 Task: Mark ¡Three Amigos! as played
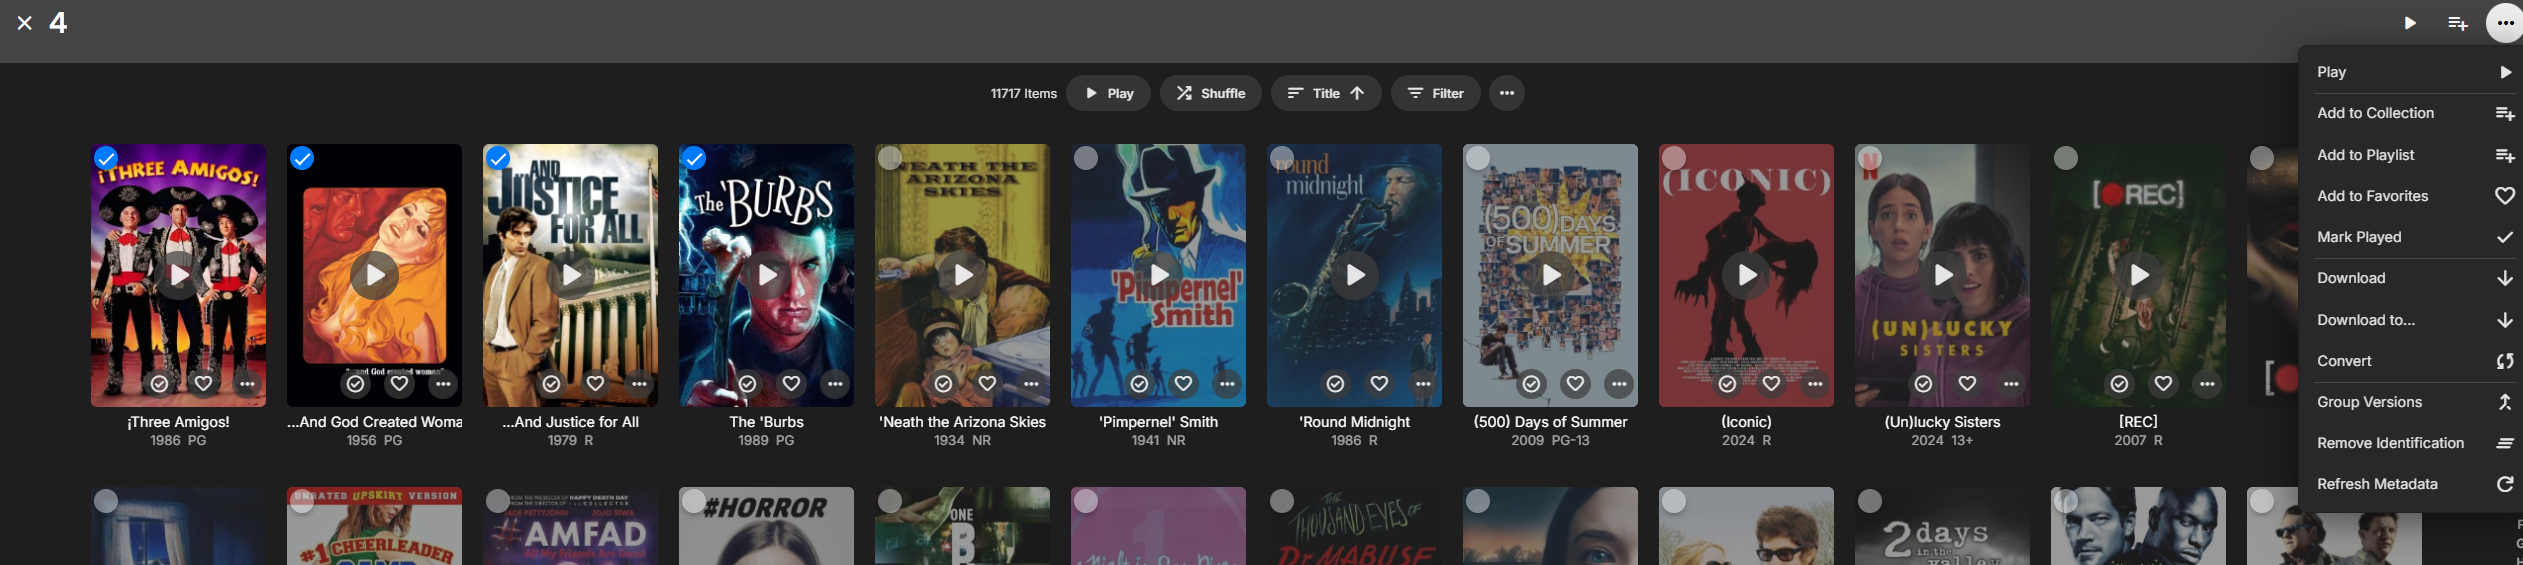[159, 384]
